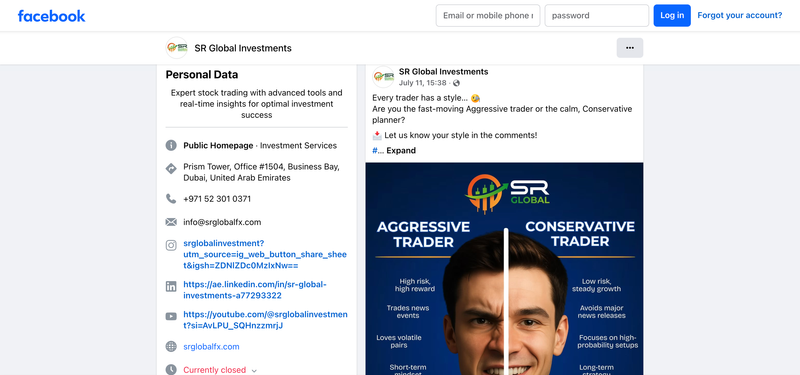This screenshot has height=375, width=800.
Task: Click the public globe icon next to timestamp
Action: pos(456,83)
